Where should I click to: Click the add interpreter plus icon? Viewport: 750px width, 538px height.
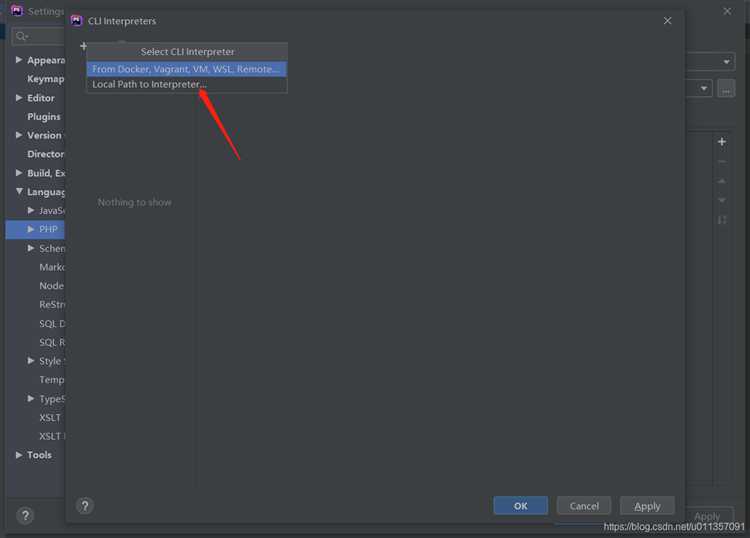click(83, 46)
